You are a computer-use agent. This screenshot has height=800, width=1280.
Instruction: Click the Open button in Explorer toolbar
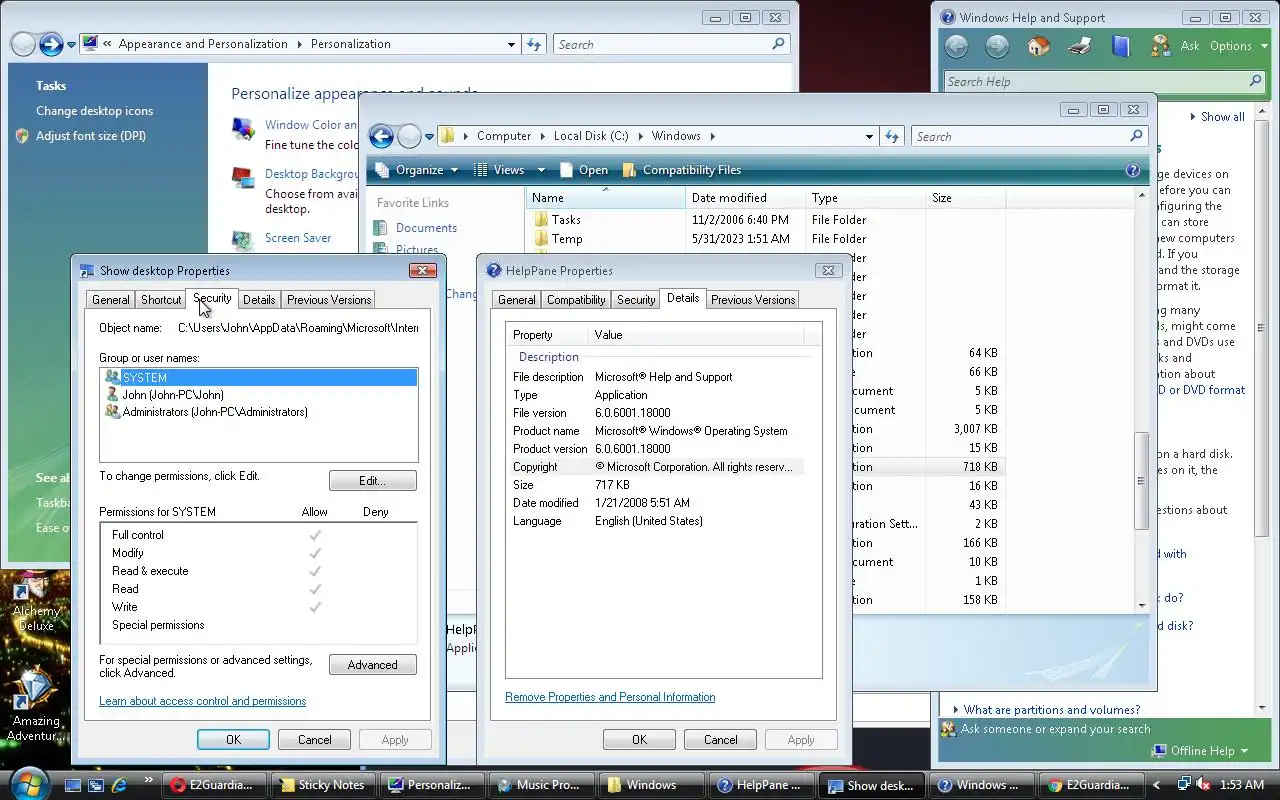coord(583,170)
